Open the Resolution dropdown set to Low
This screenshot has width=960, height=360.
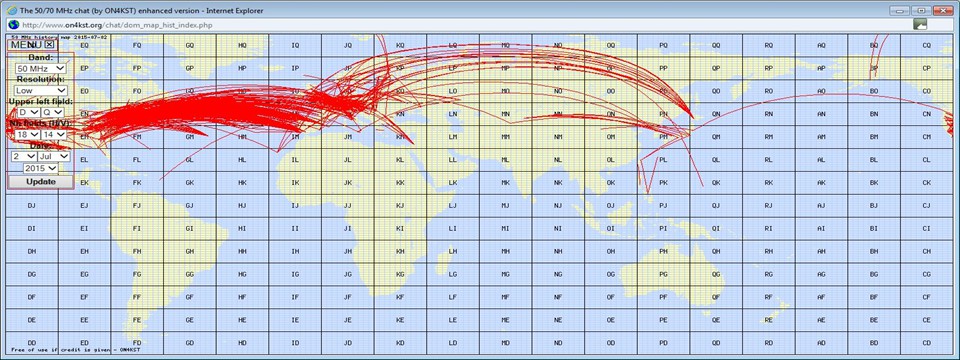click(41, 91)
